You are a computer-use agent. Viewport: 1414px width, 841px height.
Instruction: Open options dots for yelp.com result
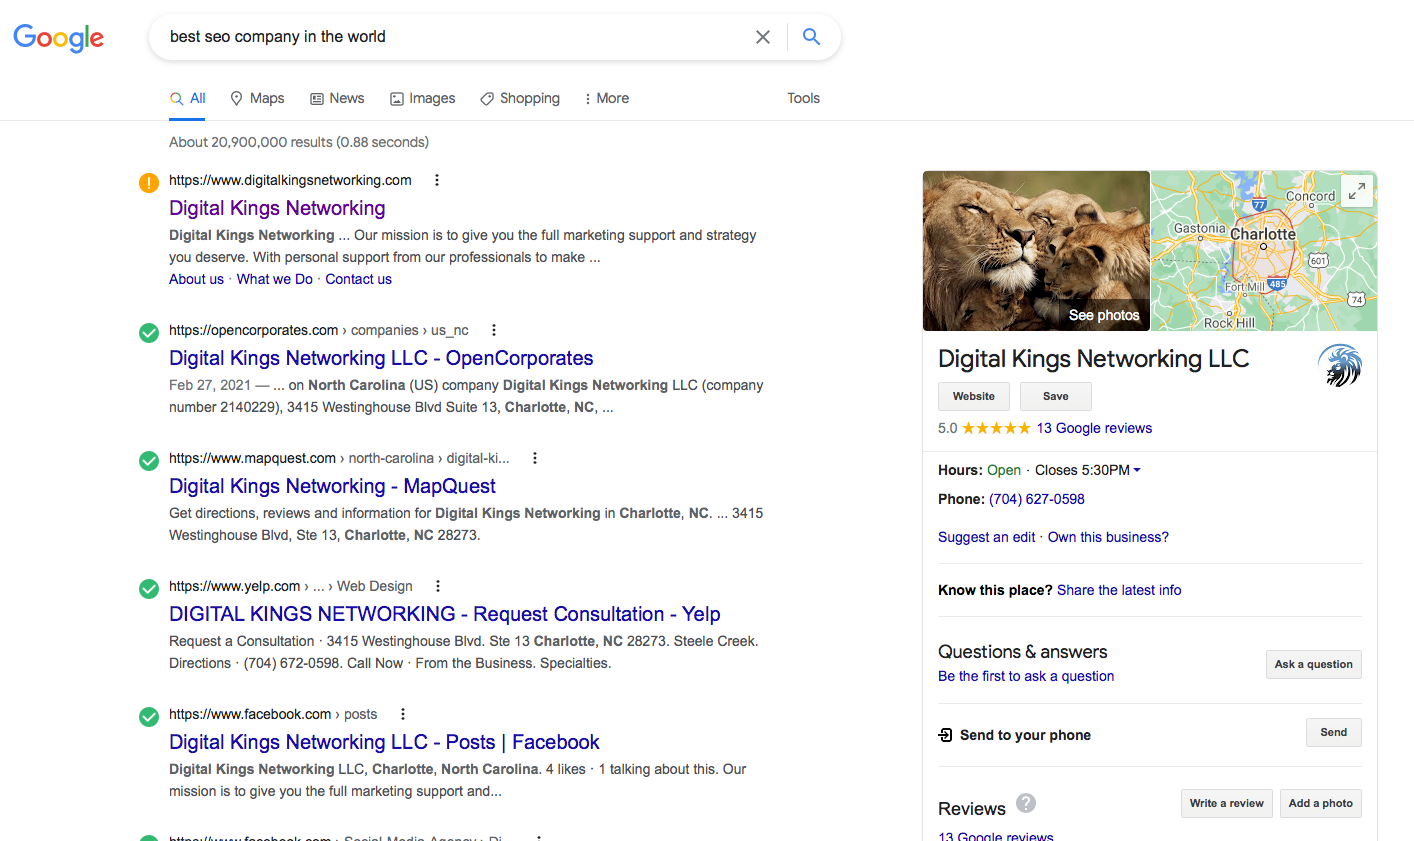437,586
